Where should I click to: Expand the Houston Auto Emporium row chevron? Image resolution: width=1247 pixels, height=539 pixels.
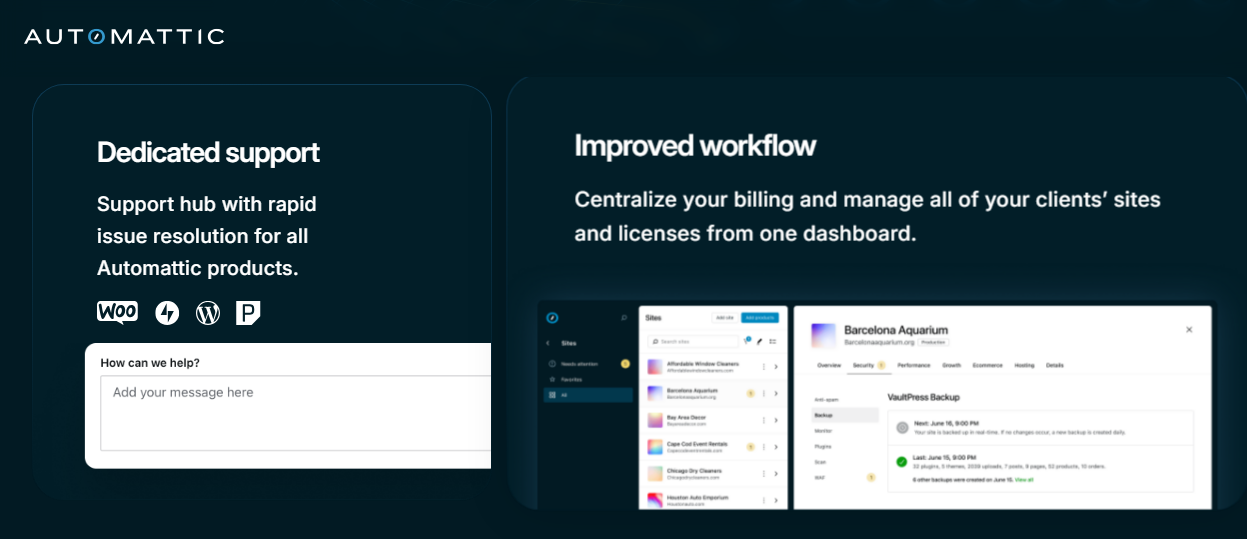point(776,499)
